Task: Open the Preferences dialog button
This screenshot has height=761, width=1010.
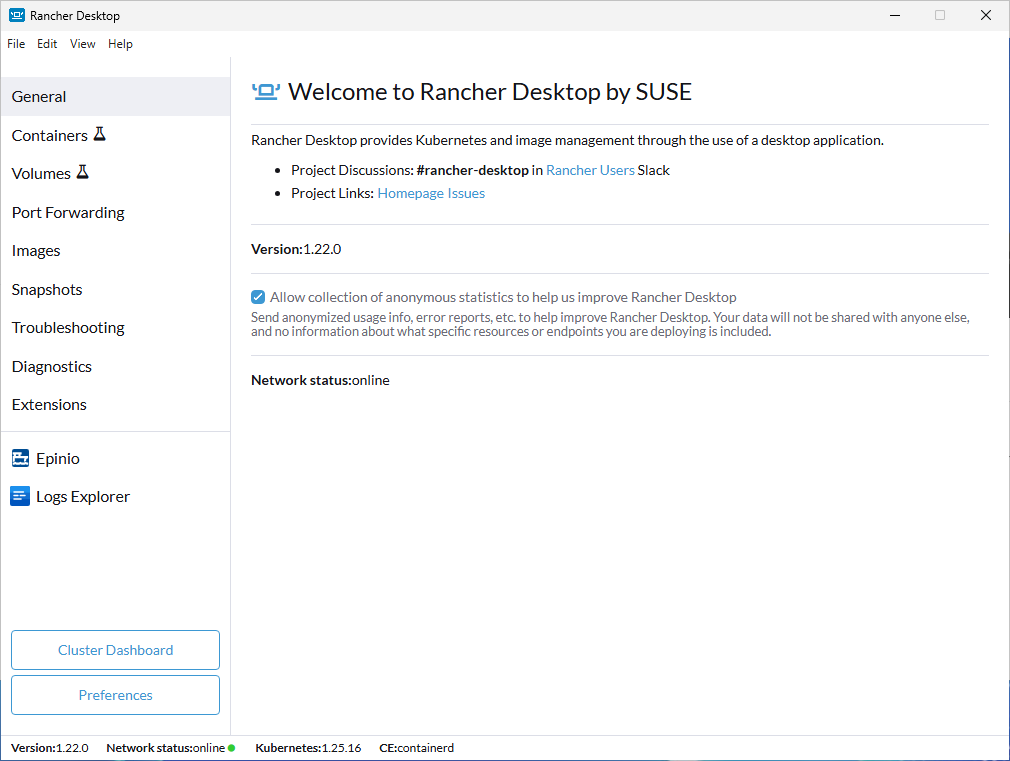Action: click(115, 695)
